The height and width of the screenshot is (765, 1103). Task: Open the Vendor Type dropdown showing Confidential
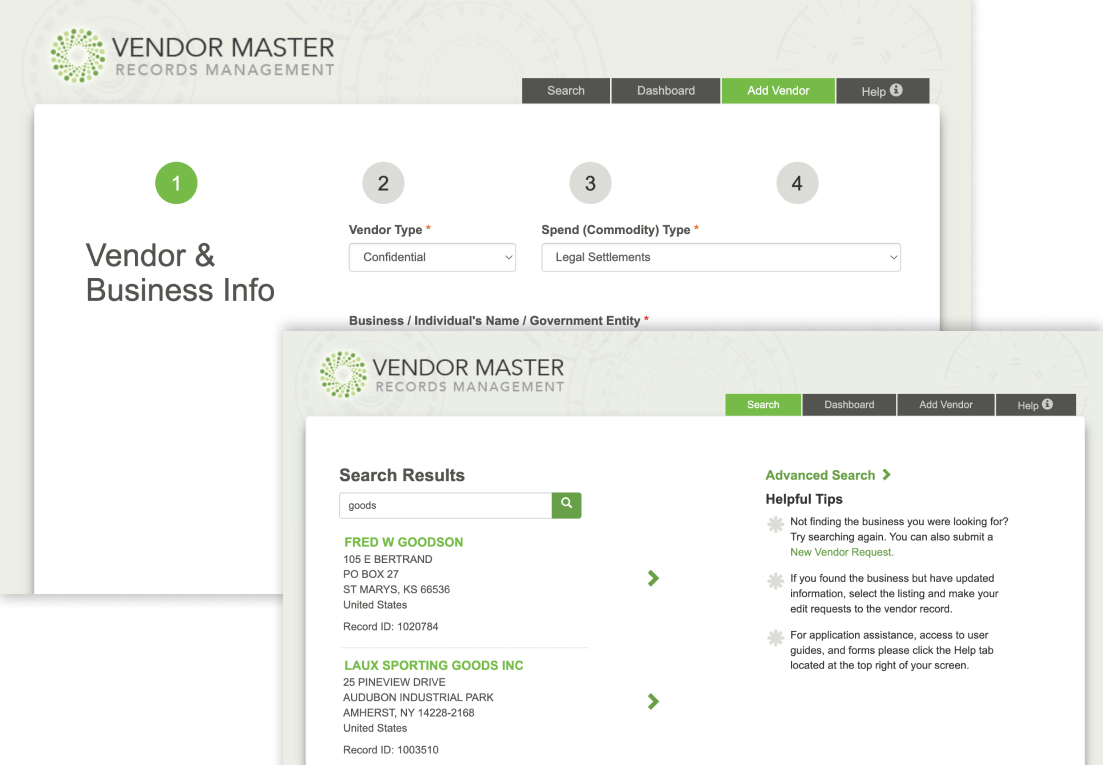point(432,257)
